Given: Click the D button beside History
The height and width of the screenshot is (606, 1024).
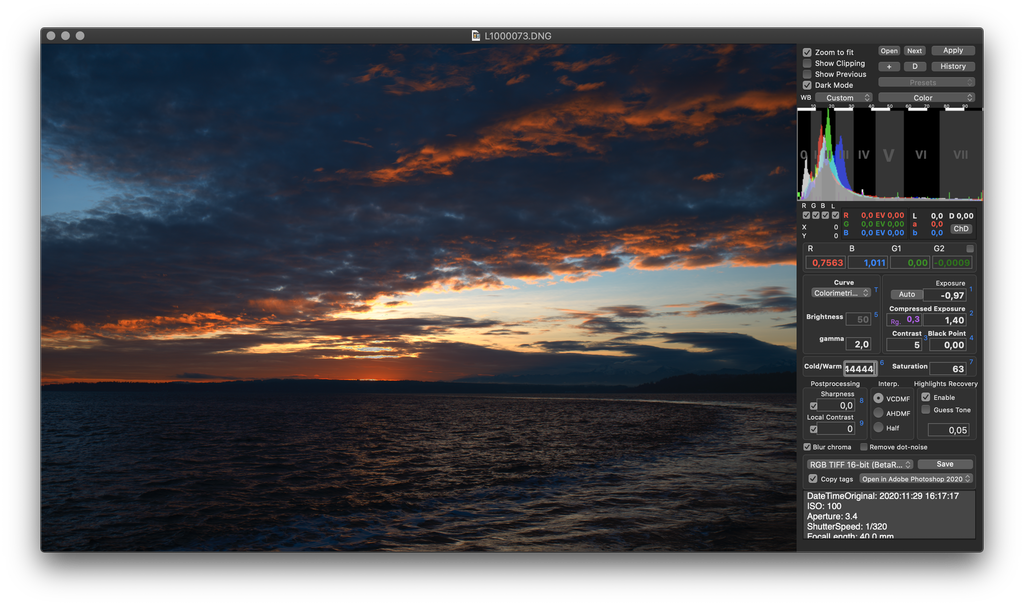Looking at the screenshot, I should (x=914, y=66).
